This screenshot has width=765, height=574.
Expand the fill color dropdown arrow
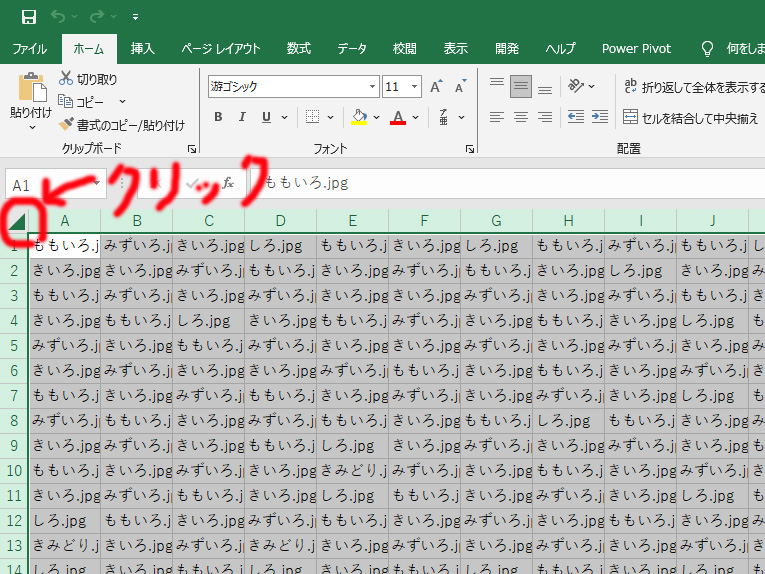tap(377, 118)
